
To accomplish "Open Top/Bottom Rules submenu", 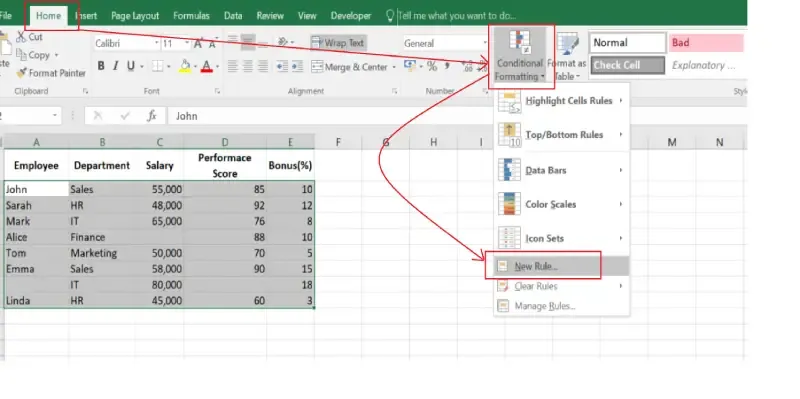I will pyautogui.click(x=561, y=135).
